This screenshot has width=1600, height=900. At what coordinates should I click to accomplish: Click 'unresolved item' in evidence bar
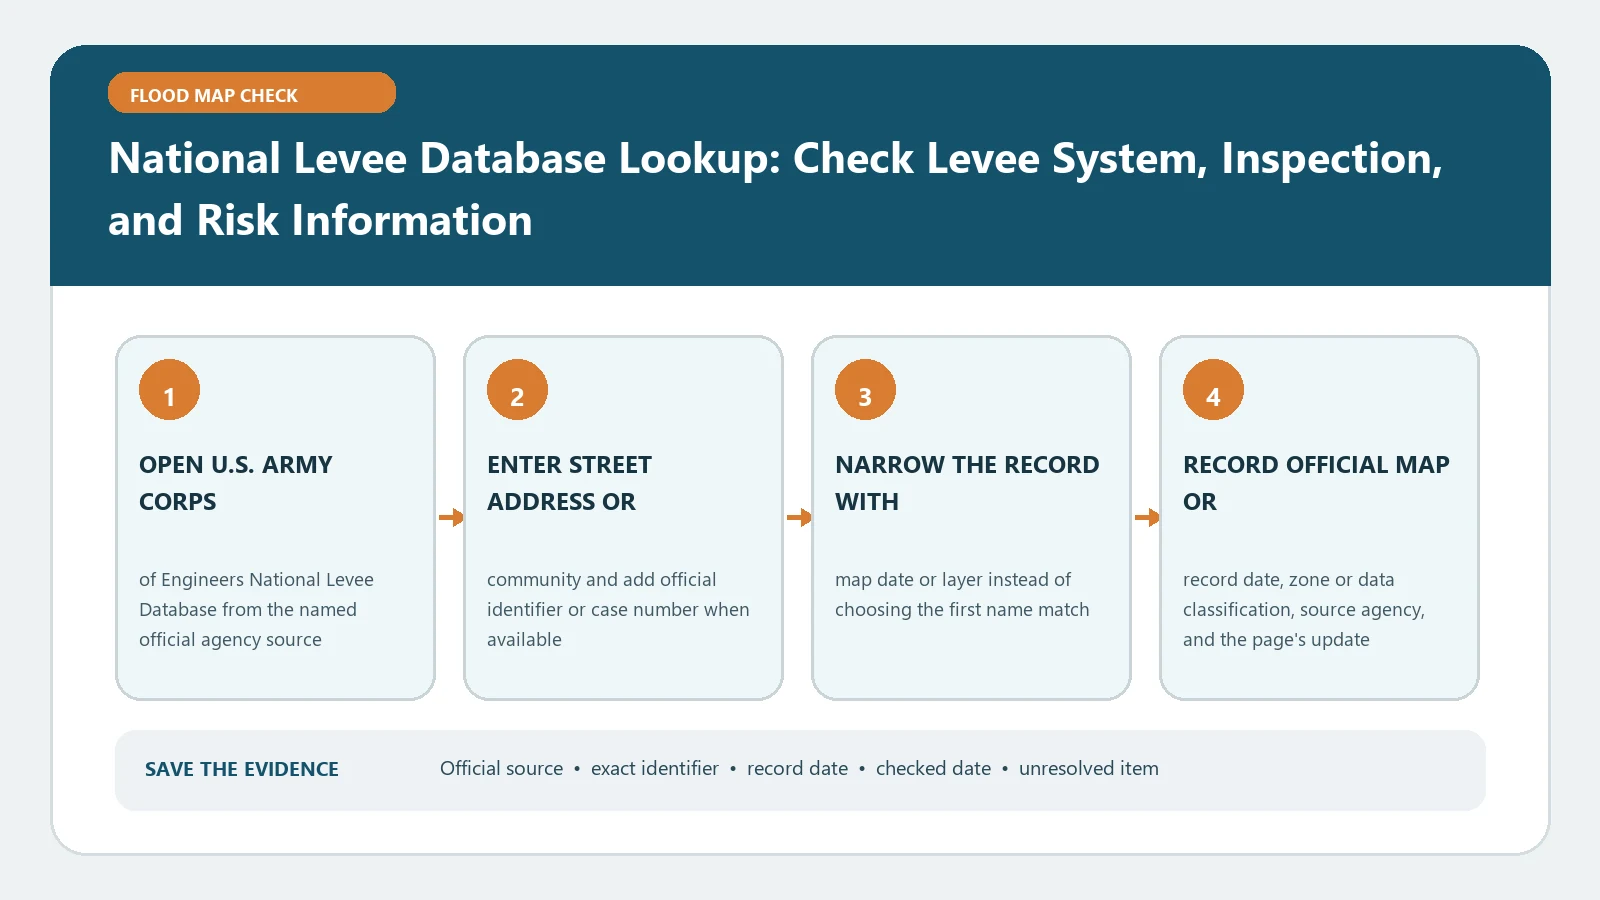(1089, 768)
